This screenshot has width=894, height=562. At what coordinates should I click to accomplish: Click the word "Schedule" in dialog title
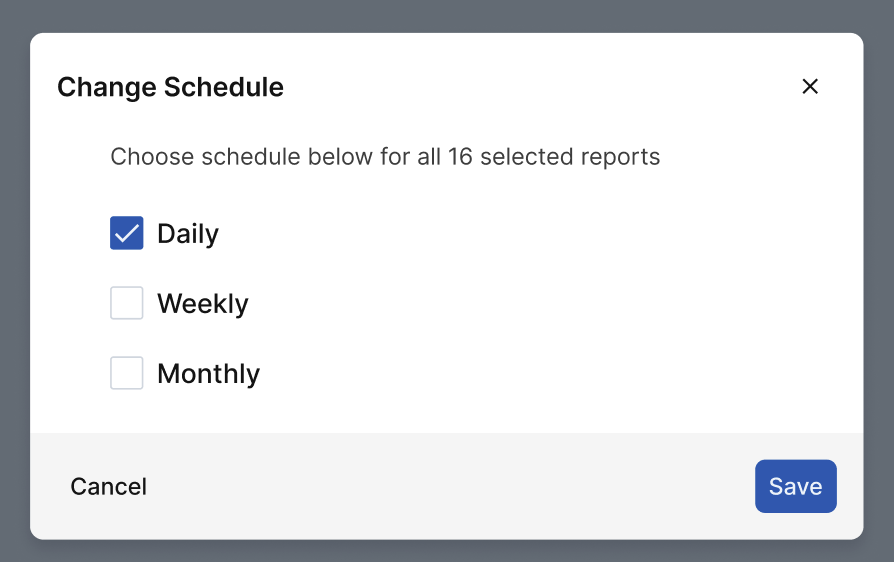(224, 88)
